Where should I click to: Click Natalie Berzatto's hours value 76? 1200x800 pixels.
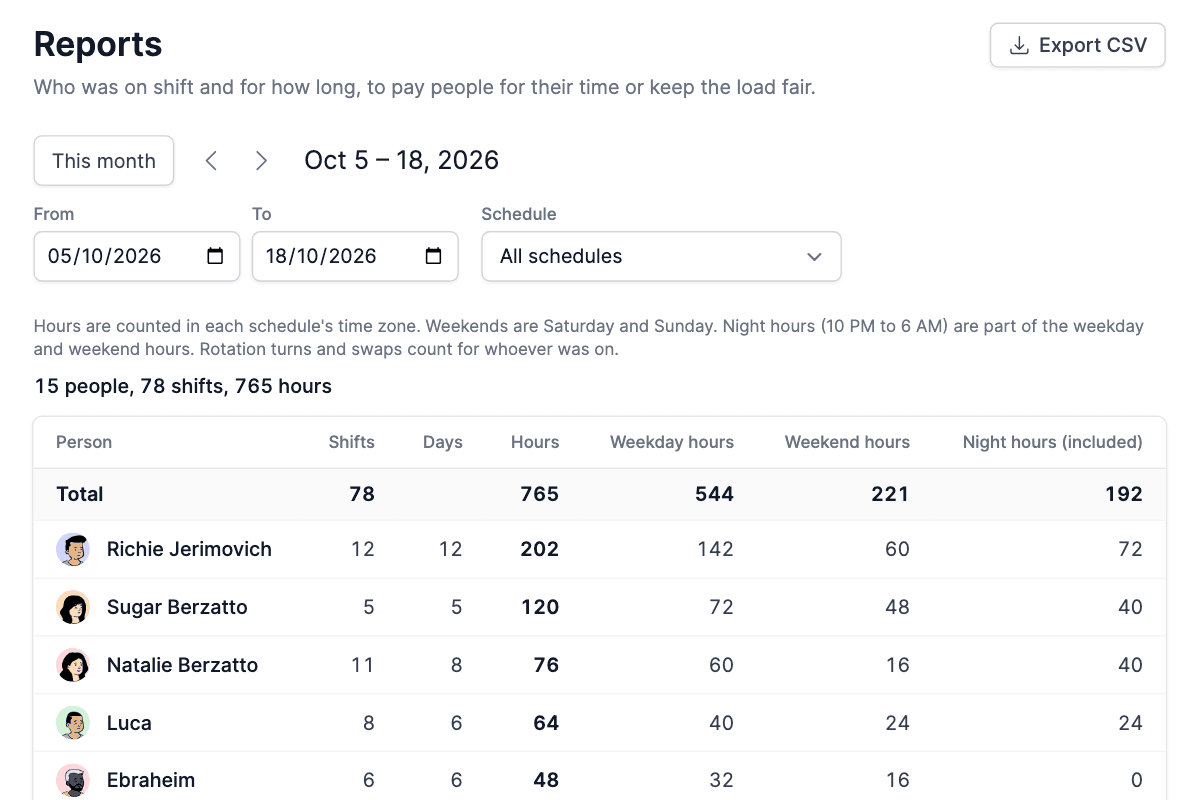point(546,665)
